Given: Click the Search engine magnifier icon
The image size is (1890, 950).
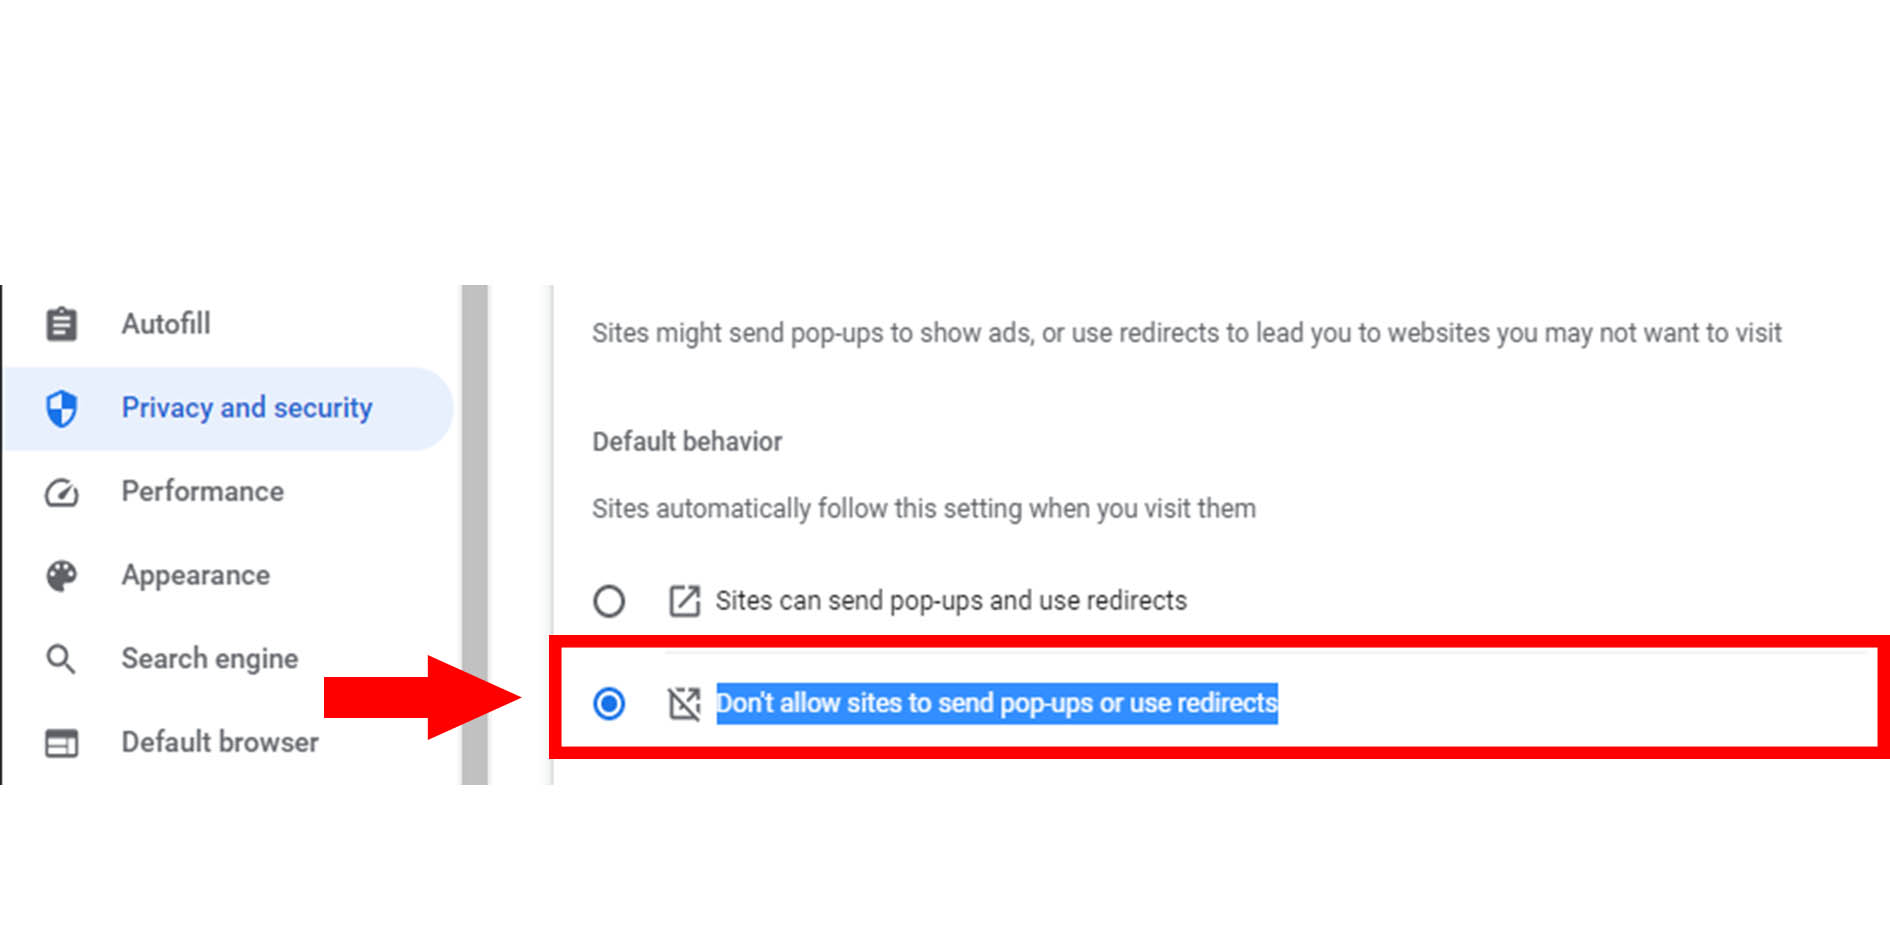Looking at the screenshot, I should (x=61, y=659).
